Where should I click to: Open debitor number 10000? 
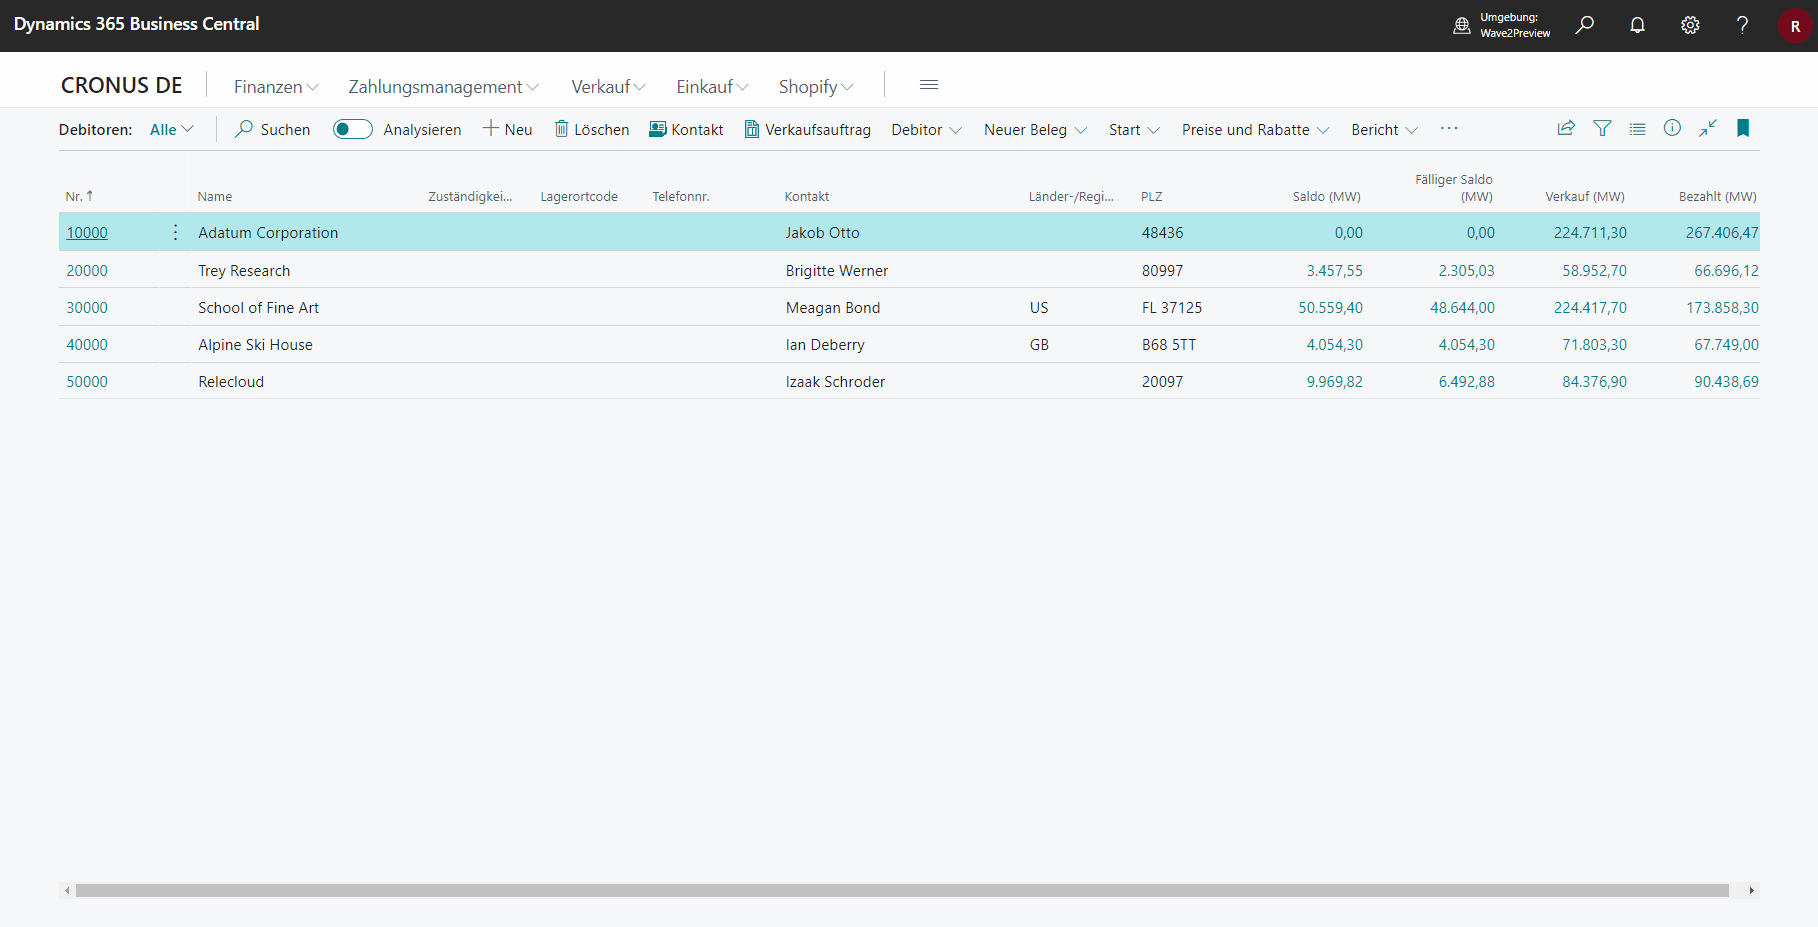click(x=87, y=232)
